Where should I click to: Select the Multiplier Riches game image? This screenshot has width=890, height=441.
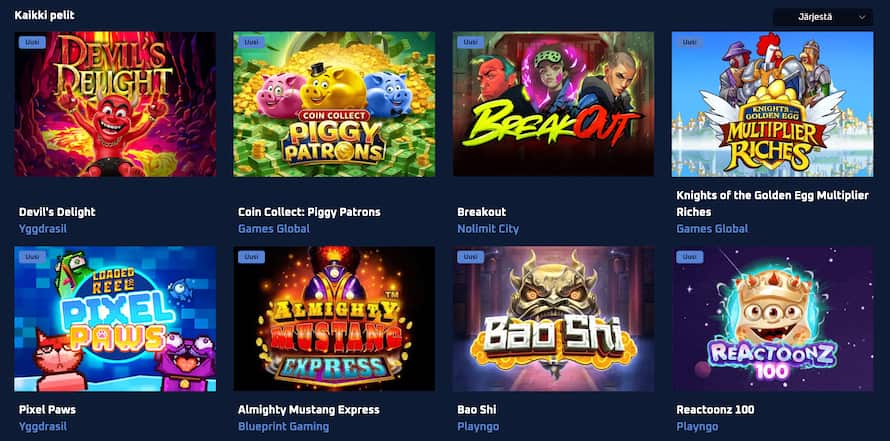[773, 104]
